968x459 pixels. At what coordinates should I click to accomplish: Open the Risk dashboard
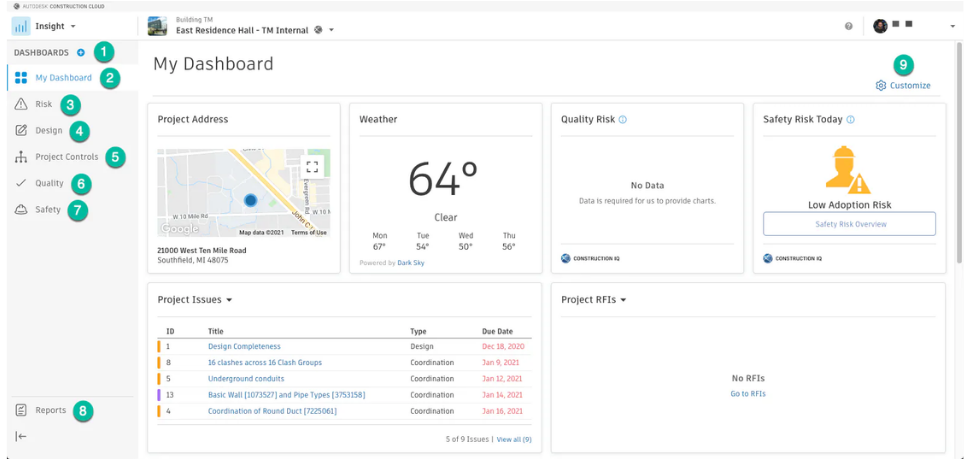click(x=44, y=104)
